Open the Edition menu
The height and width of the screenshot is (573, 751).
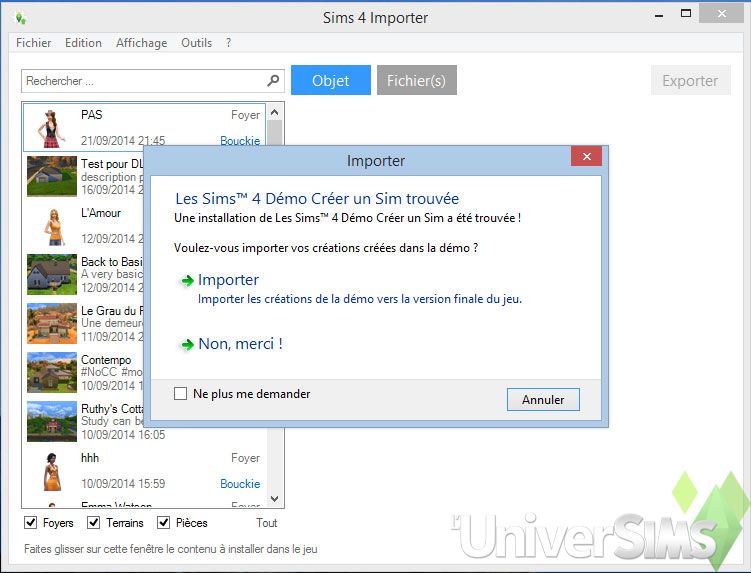[83, 43]
